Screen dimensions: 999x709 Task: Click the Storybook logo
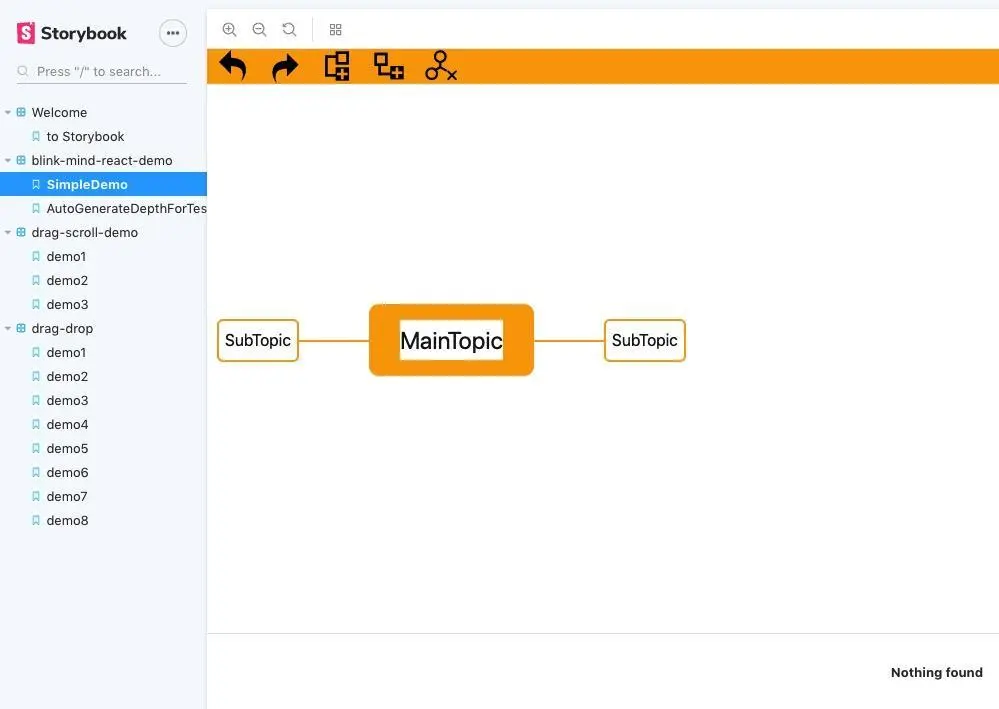coord(71,33)
